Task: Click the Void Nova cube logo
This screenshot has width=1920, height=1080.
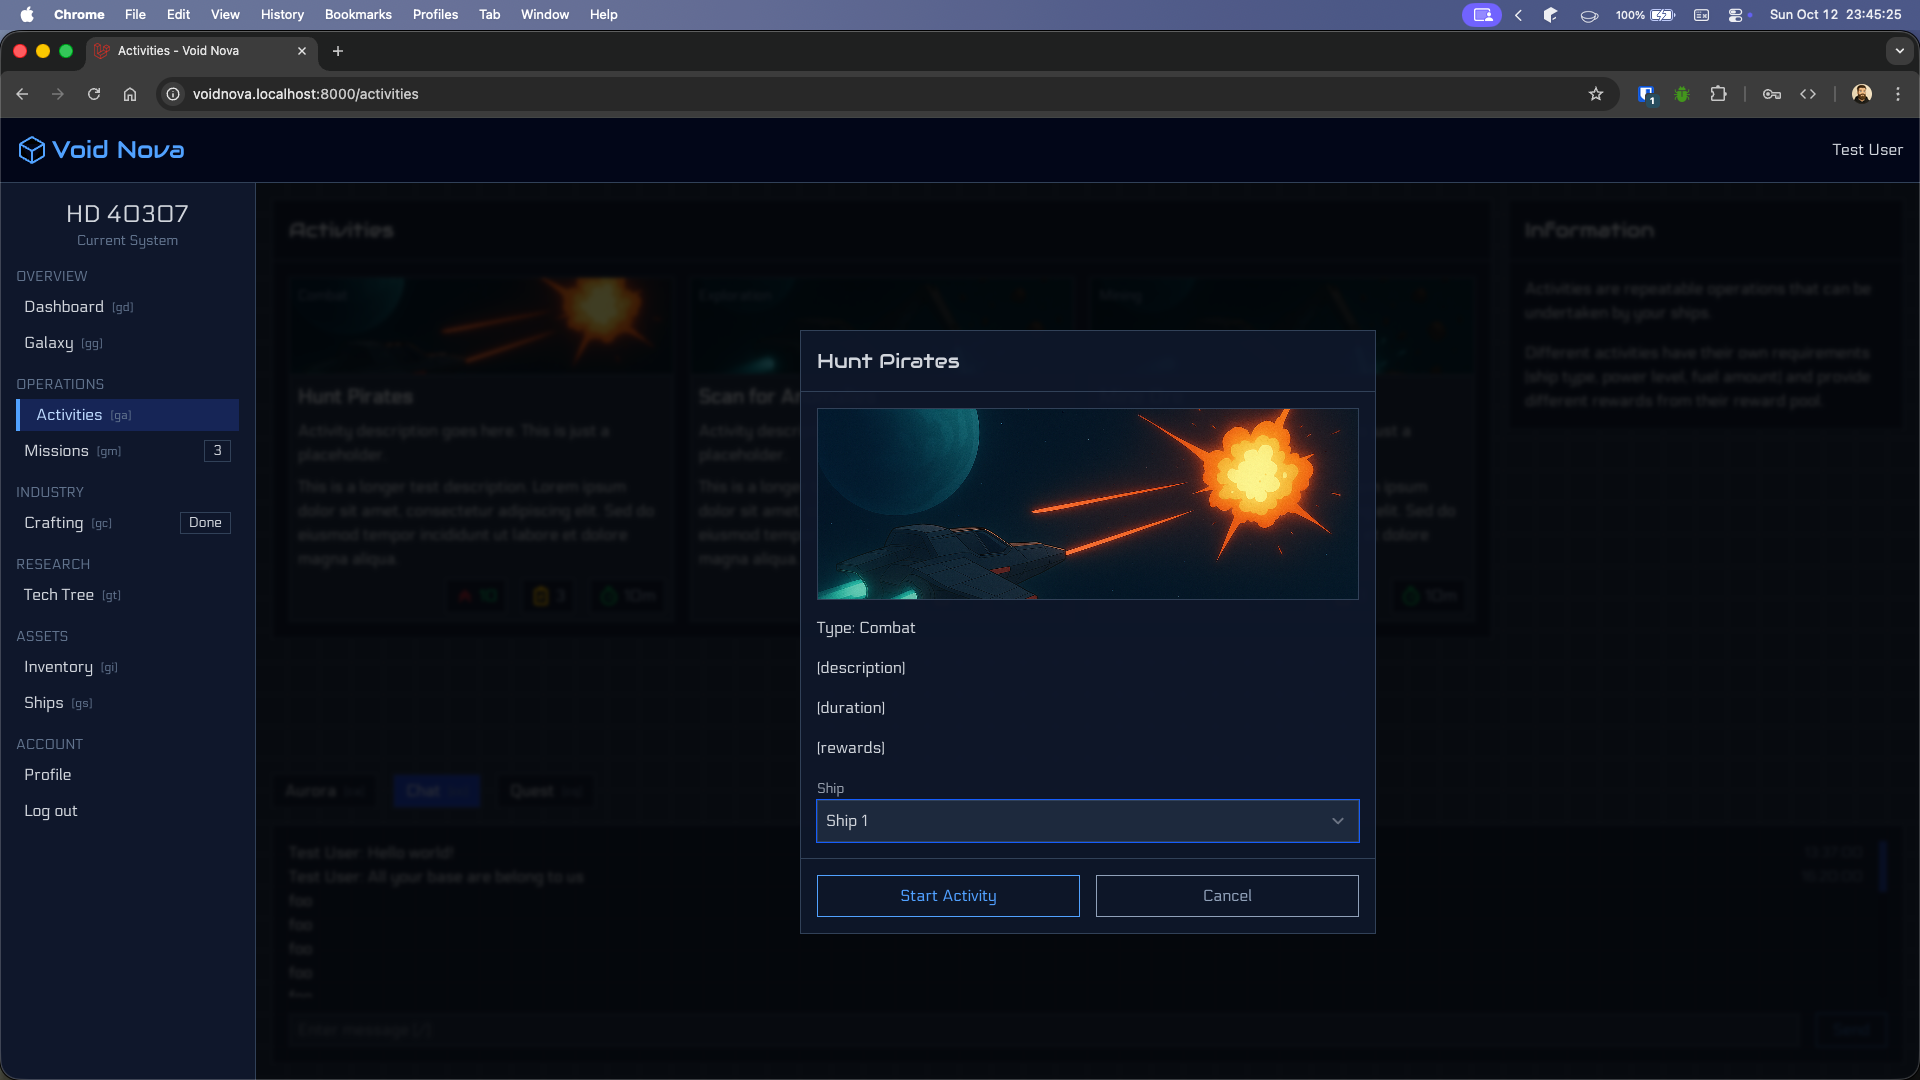Action: pos(31,150)
